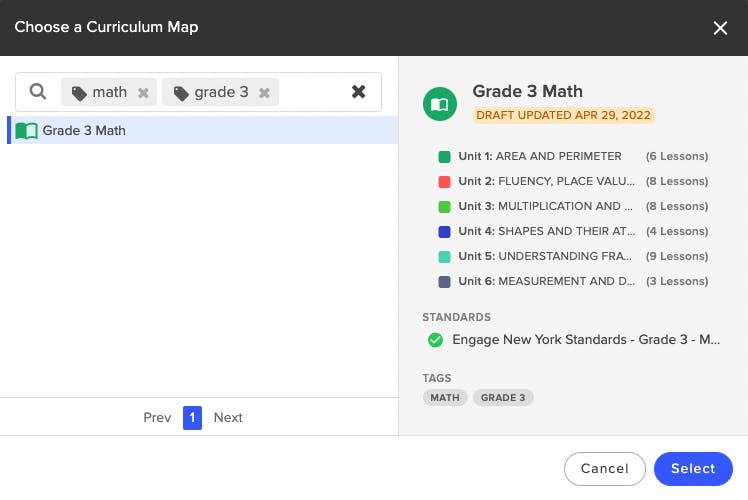Screen dimensions: 748x500
Task: Click the green curriculum book icon in details
Action: click(x=439, y=104)
